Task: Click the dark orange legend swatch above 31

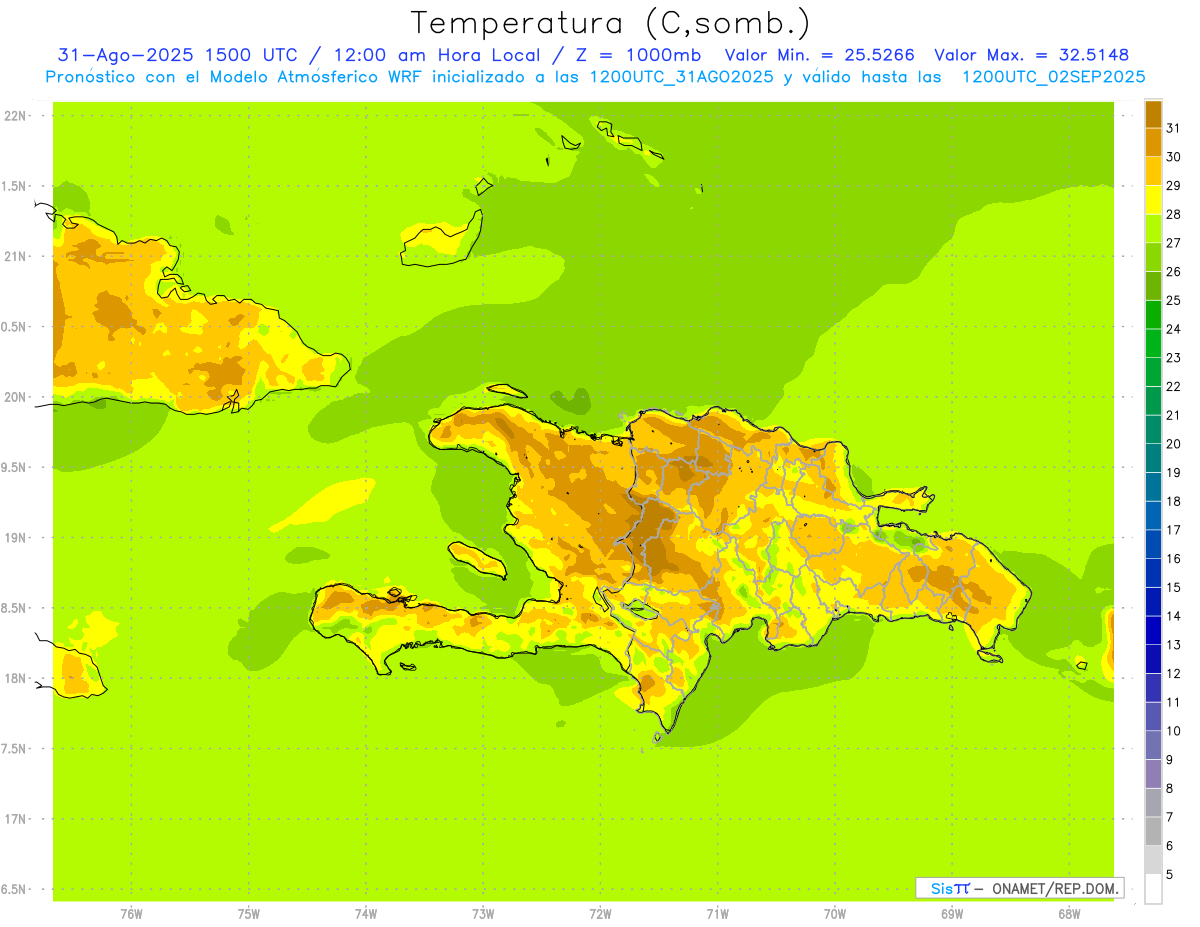Action: tap(1153, 113)
